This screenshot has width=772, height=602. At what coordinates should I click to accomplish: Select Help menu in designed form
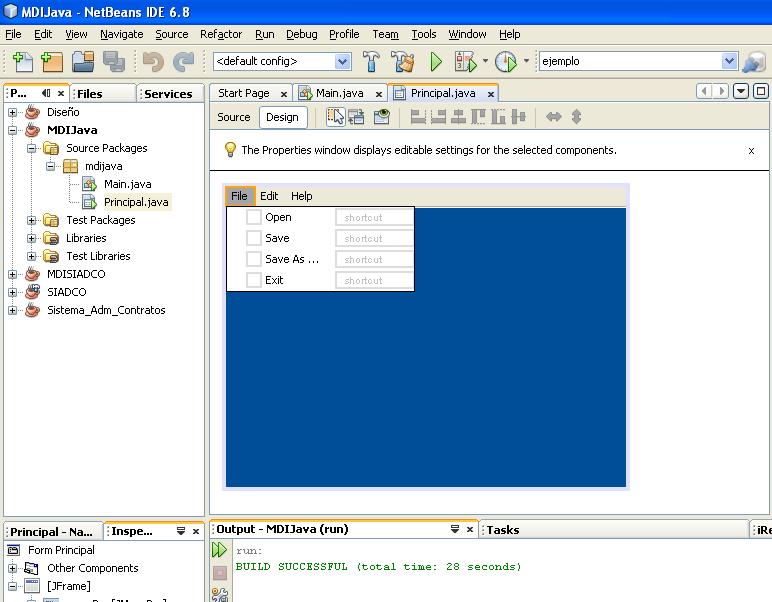[x=302, y=196]
